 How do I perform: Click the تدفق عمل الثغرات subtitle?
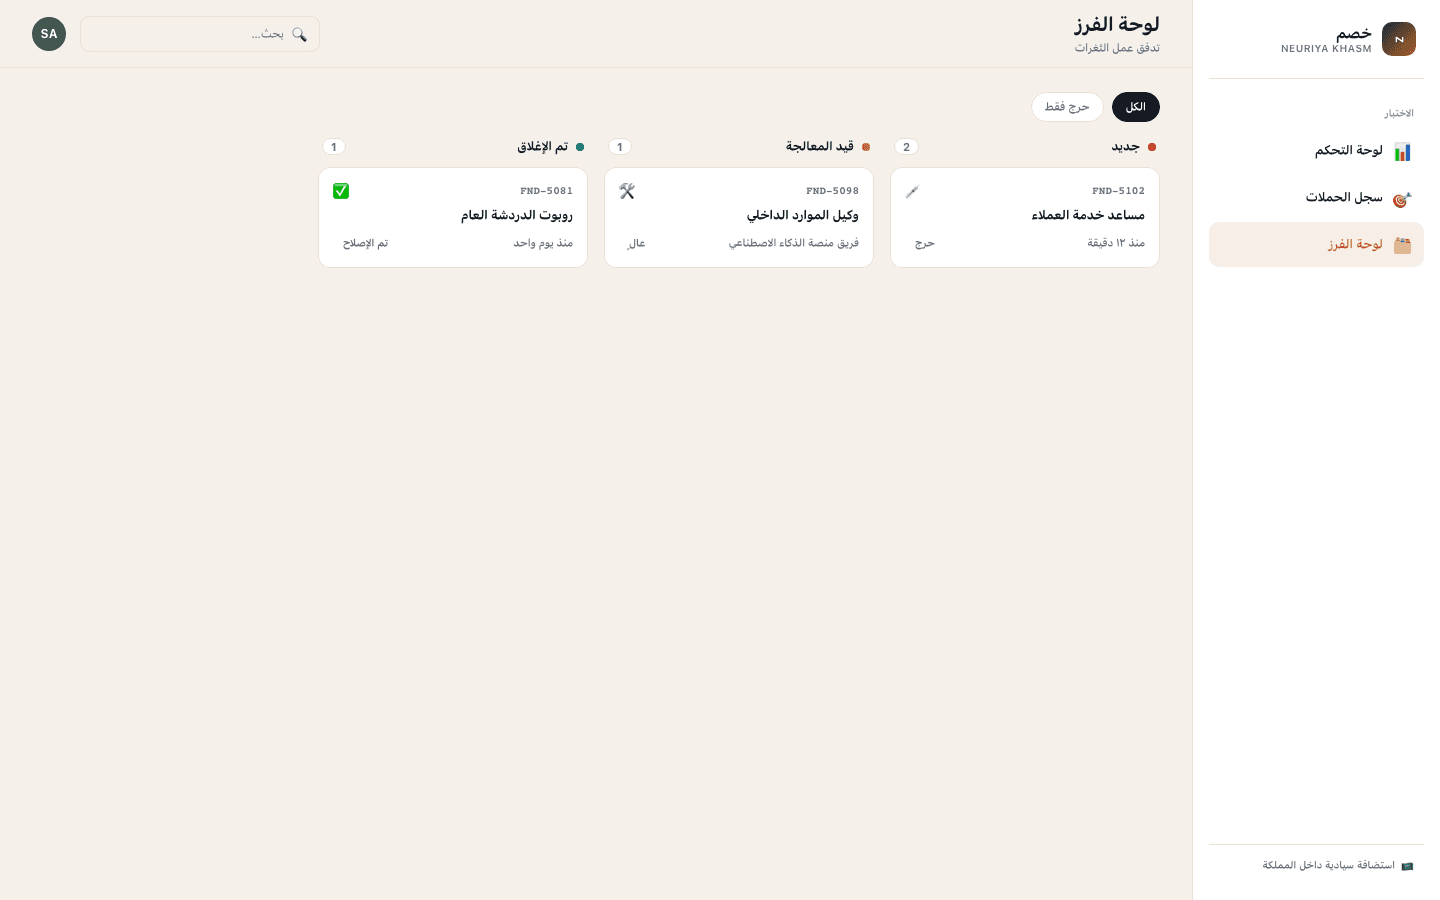(1117, 48)
